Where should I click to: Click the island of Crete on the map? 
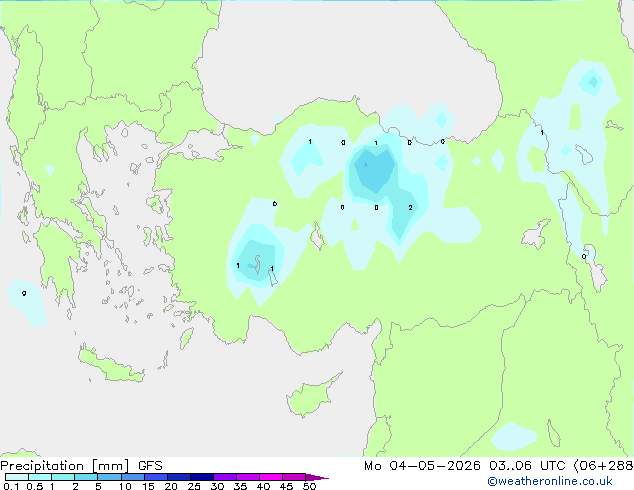[111, 364]
